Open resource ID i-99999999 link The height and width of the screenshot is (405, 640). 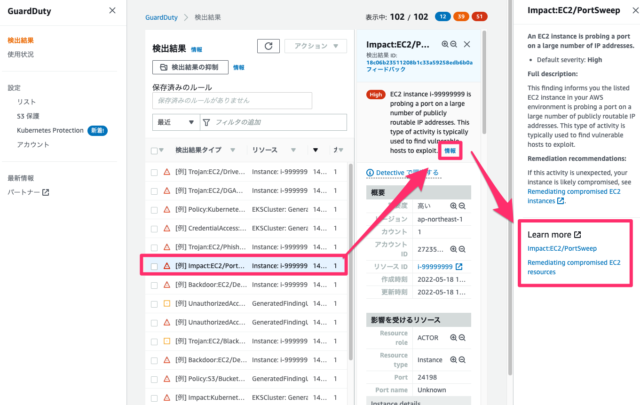pyautogui.click(x=435, y=267)
